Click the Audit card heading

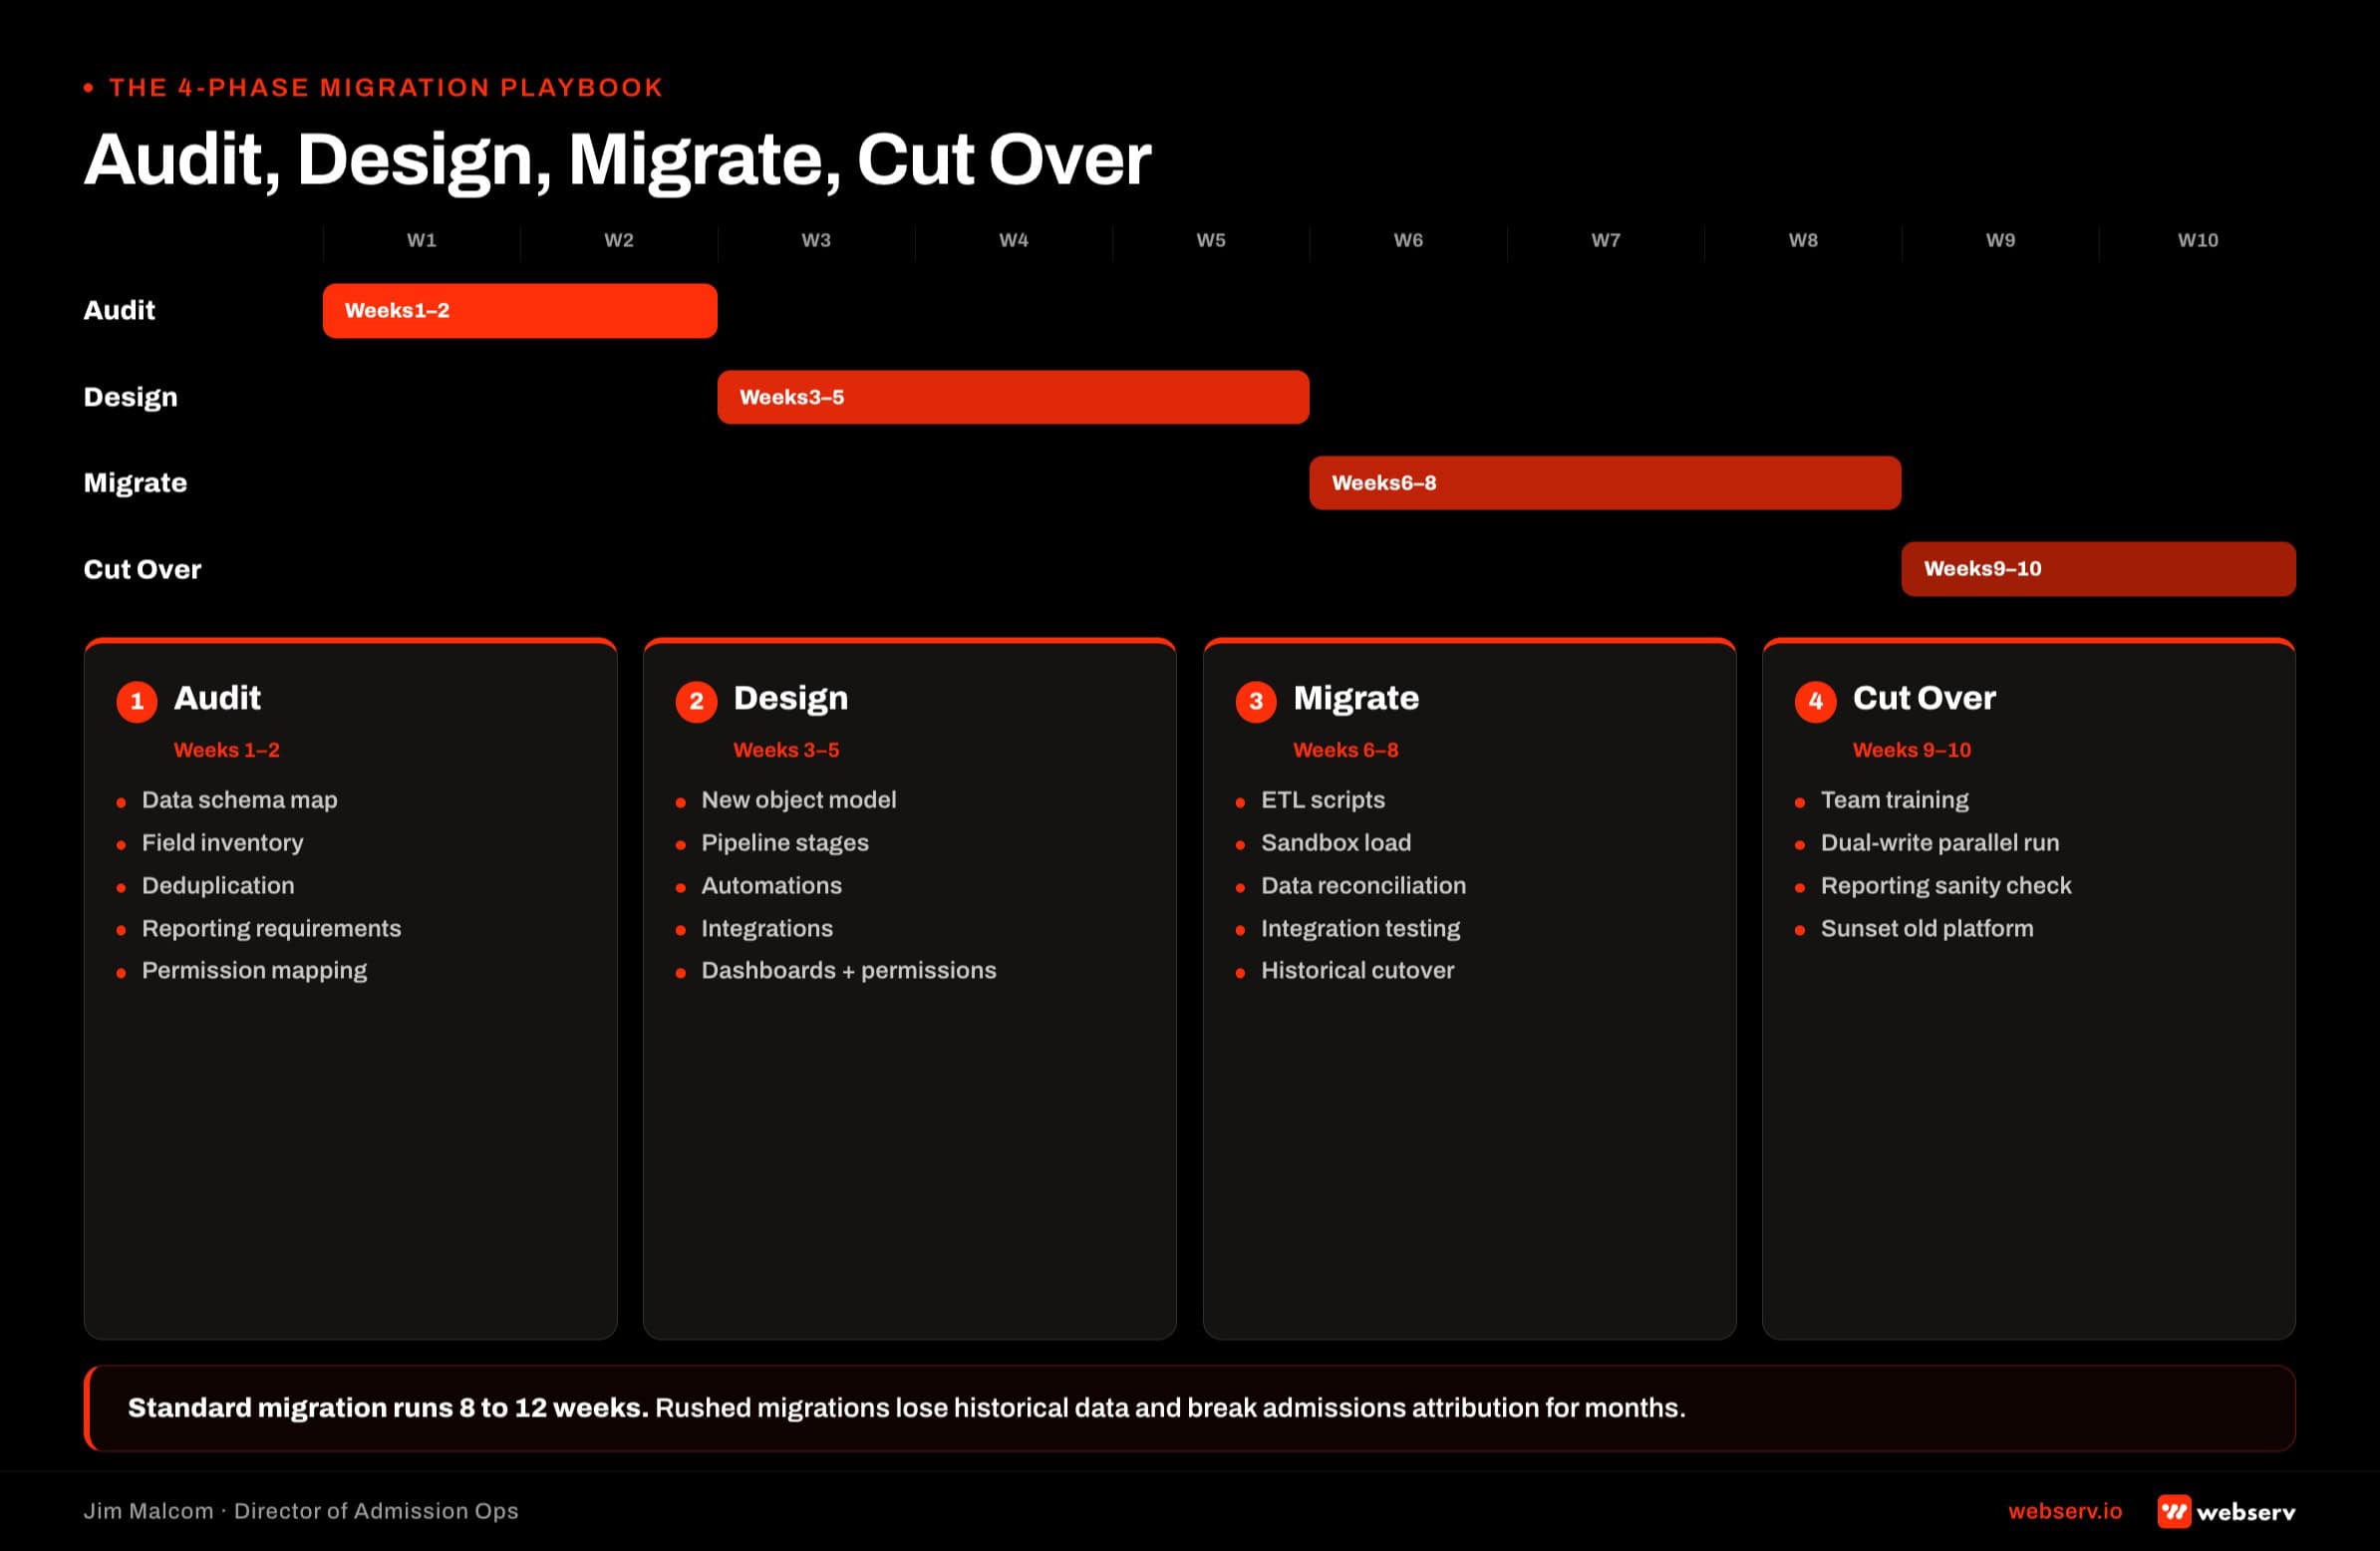click(x=217, y=698)
